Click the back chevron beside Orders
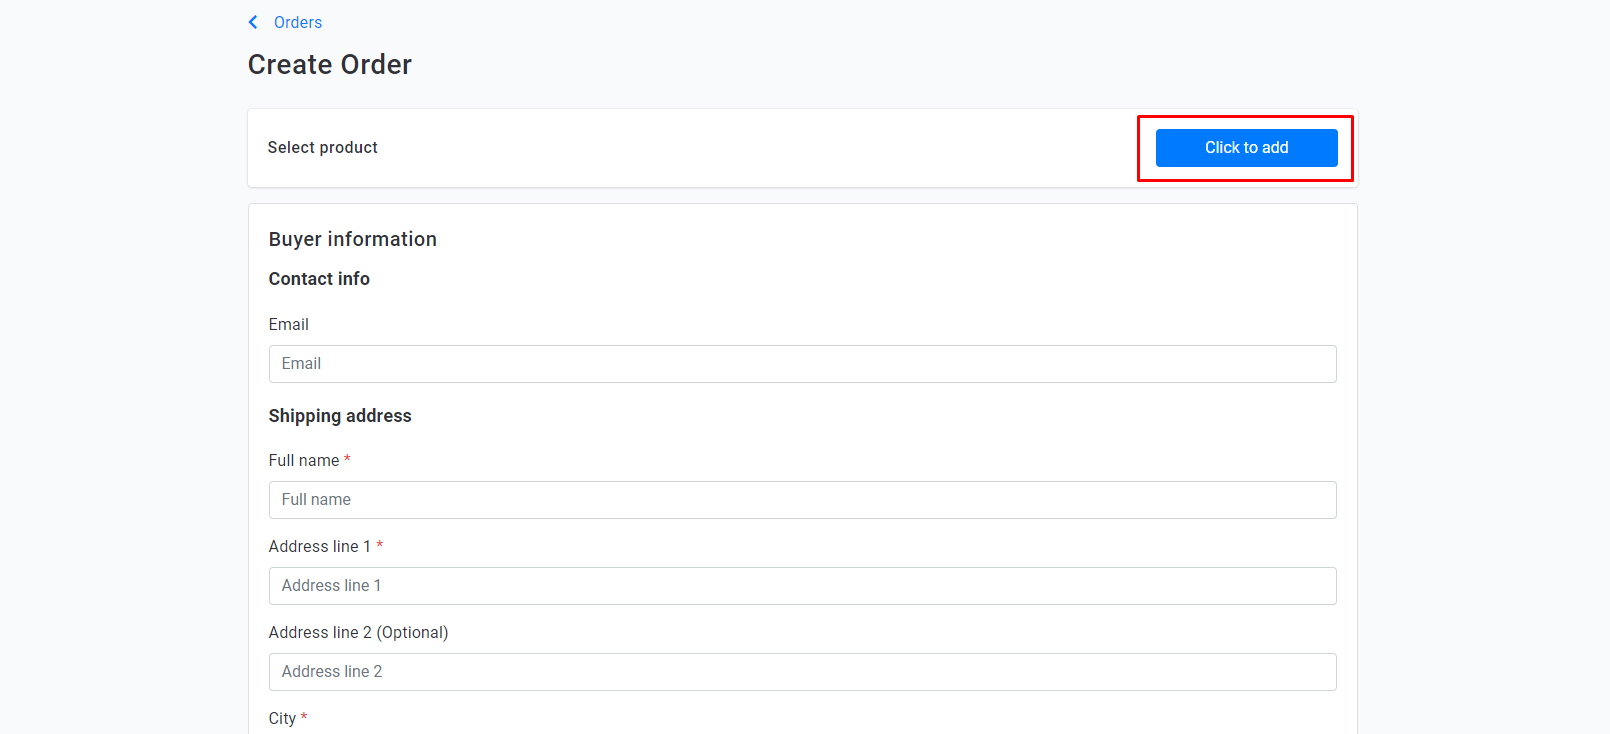1610x734 pixels. [x=253, y=22]
